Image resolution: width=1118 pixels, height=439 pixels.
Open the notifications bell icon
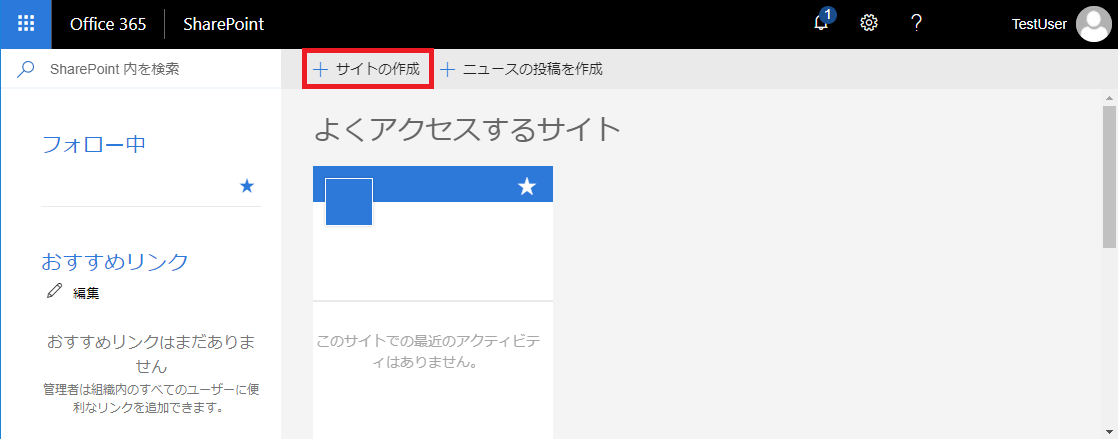[x=822, y=22]
